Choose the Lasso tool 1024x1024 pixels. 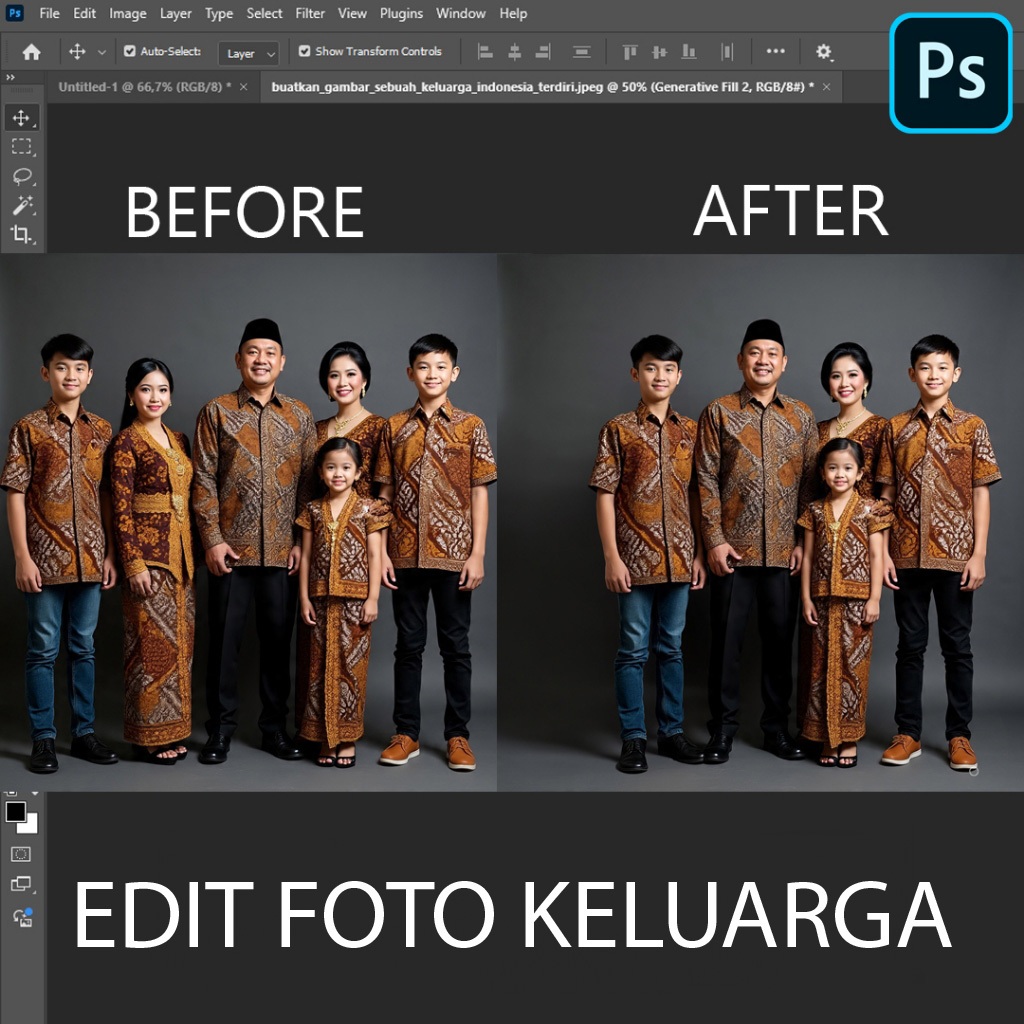(20, 178)
